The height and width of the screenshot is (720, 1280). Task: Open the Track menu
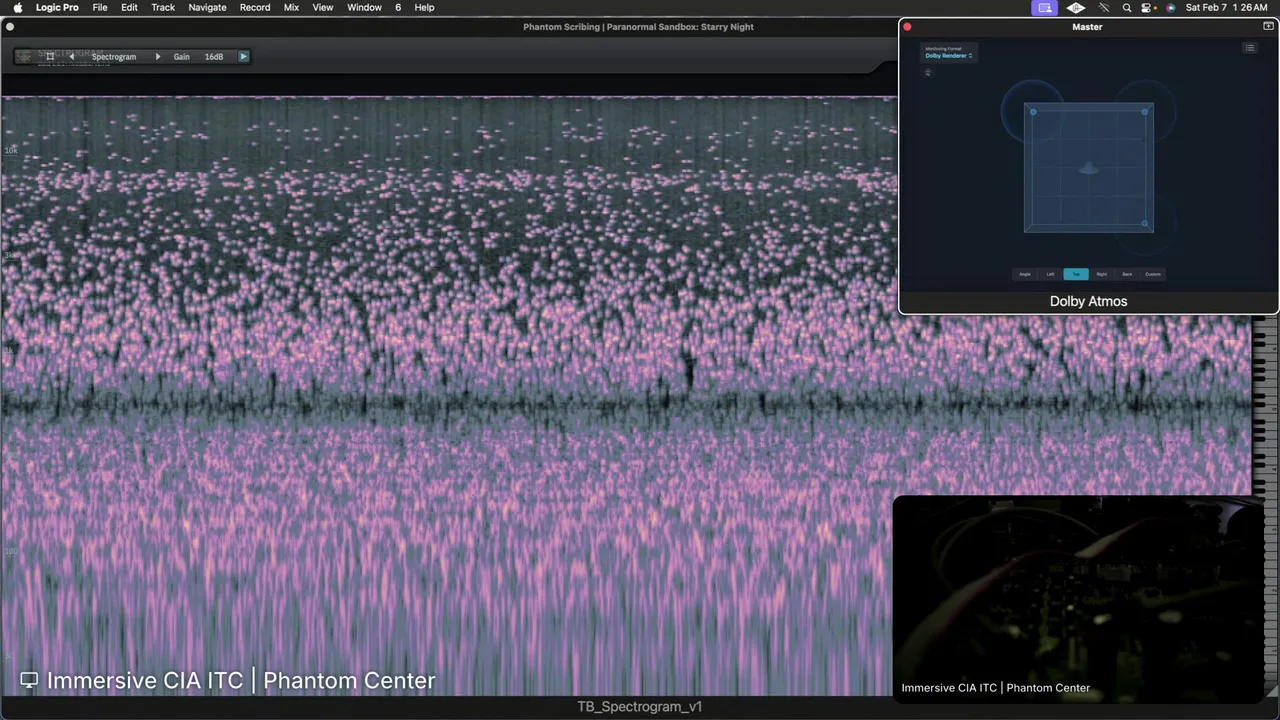(163, 7)
